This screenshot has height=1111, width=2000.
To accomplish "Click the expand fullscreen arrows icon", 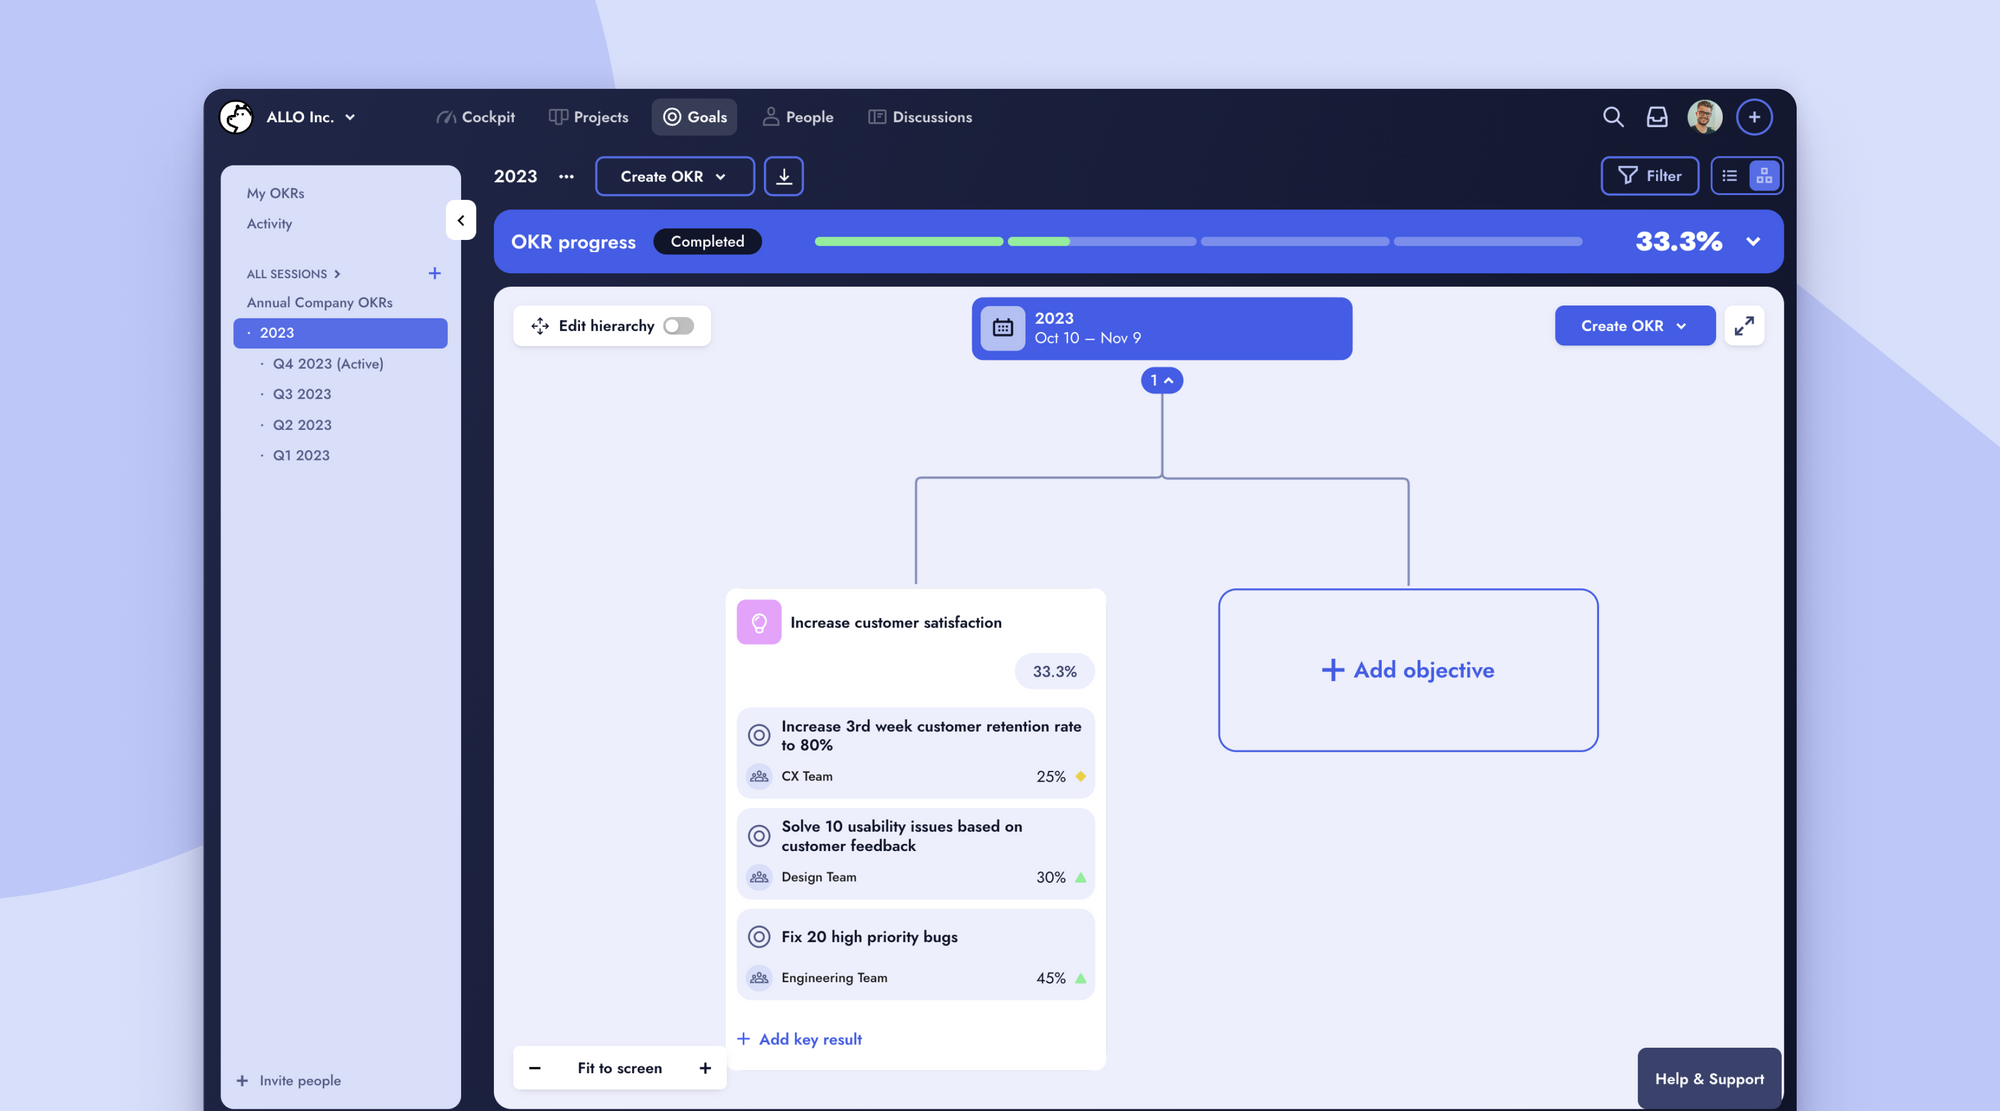I will [x=1744, y=326].
